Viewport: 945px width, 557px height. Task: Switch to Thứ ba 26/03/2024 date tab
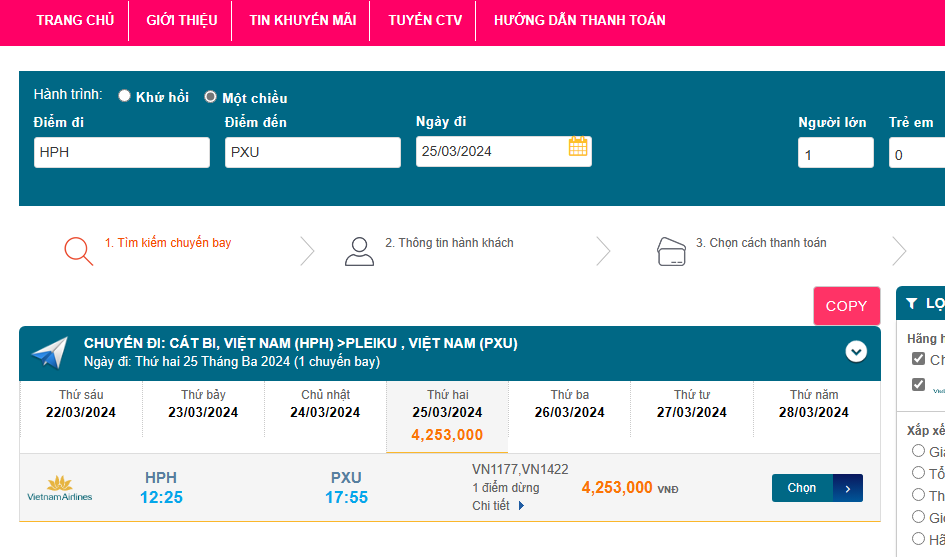coord(570,405)
